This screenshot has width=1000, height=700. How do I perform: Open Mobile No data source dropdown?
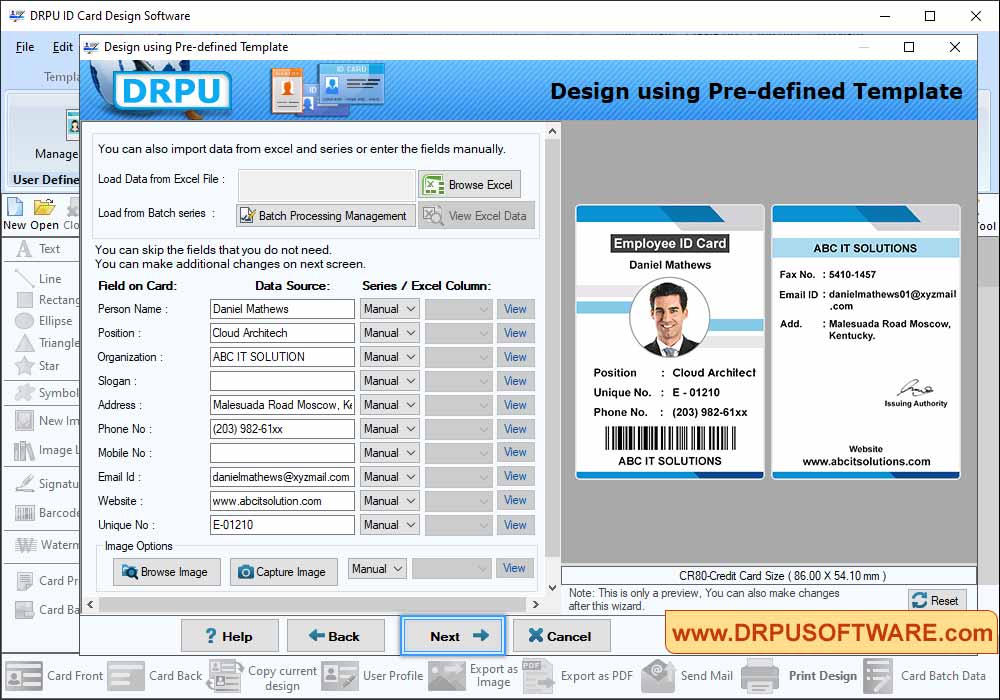pos(389,453)
